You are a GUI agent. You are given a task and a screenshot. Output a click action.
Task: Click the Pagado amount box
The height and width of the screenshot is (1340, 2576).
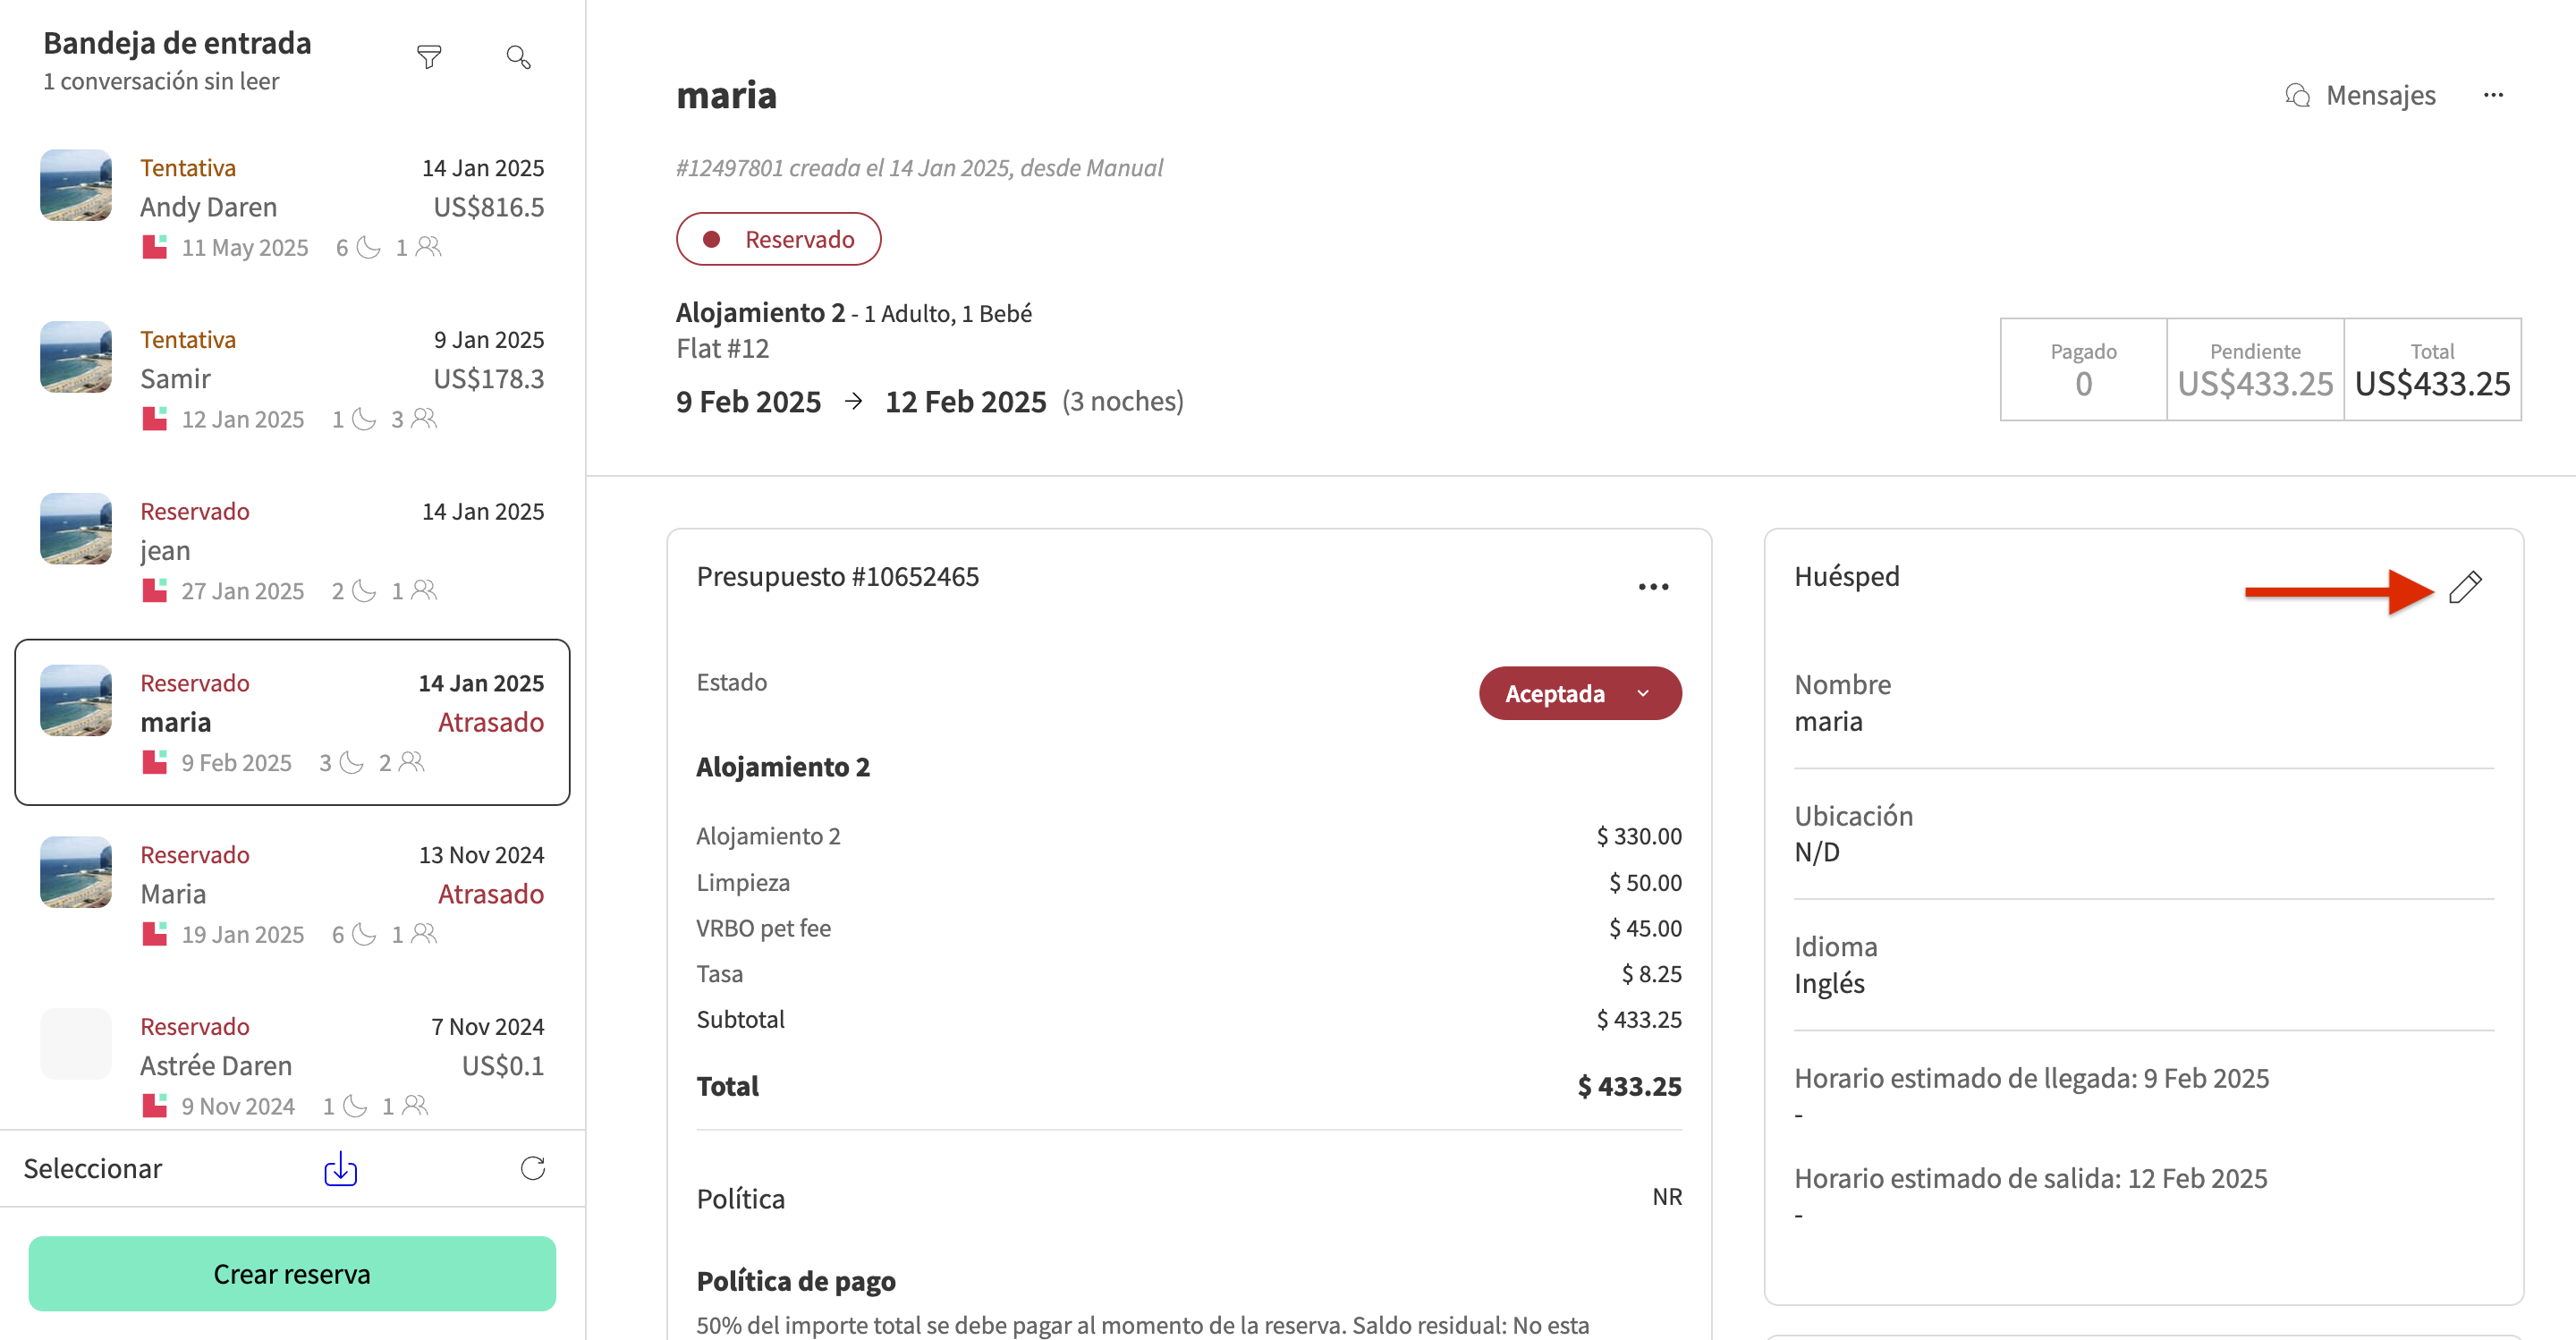tap(2082, 370)
